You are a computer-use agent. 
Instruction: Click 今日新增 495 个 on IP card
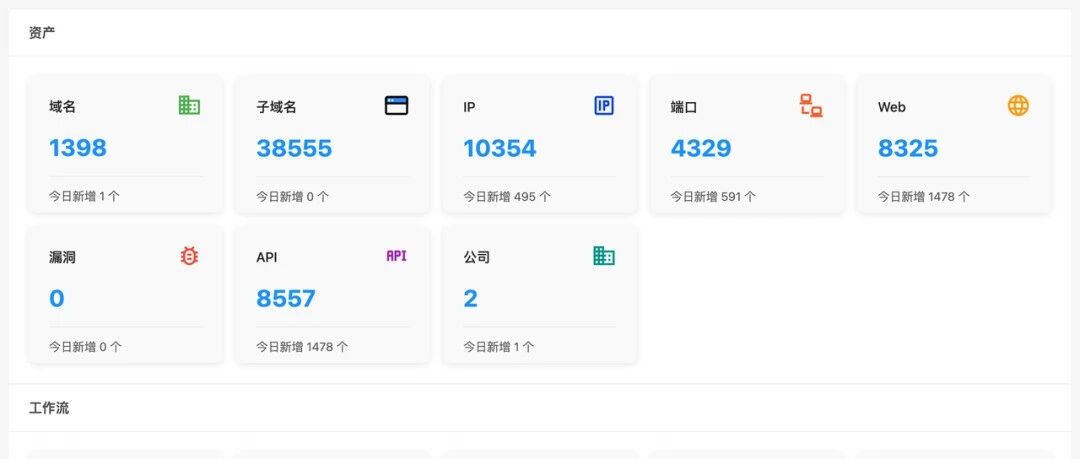[x=507, y=196]
